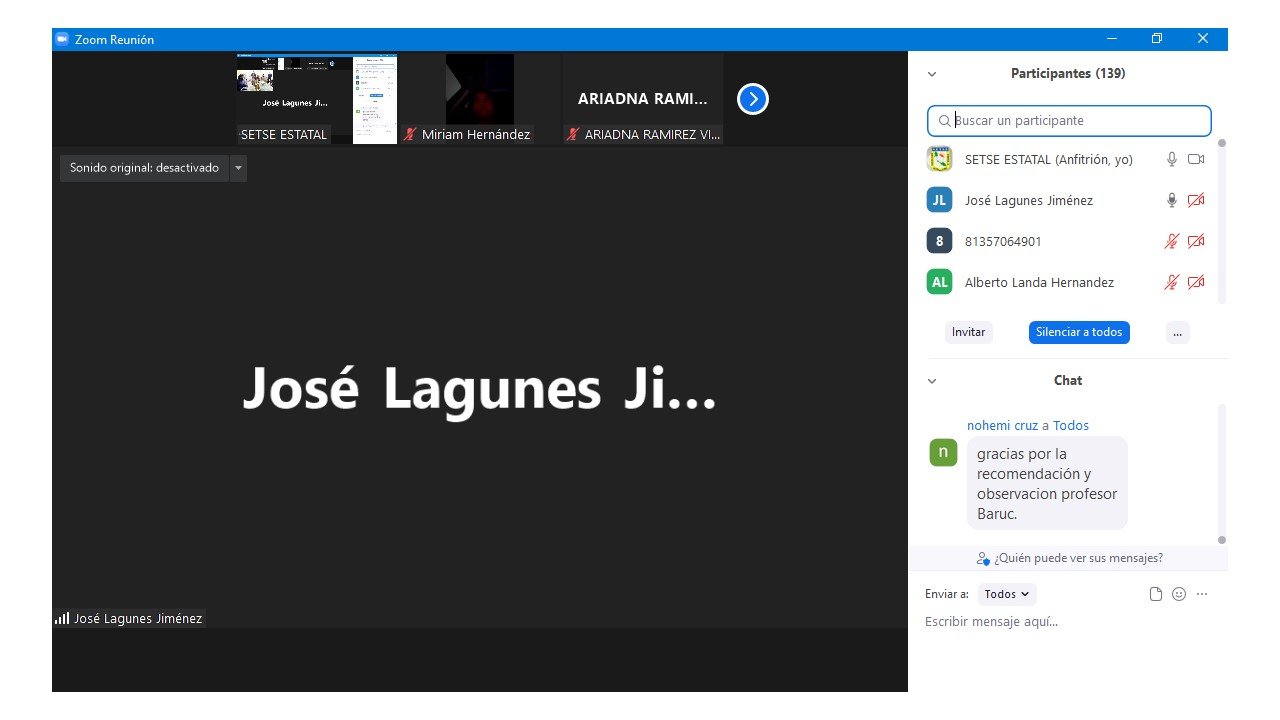Image resolution: width=1280 pixels, height=720 pixels.
Task: Click the file attachment icon in chat
Action: click(1156, 594)
